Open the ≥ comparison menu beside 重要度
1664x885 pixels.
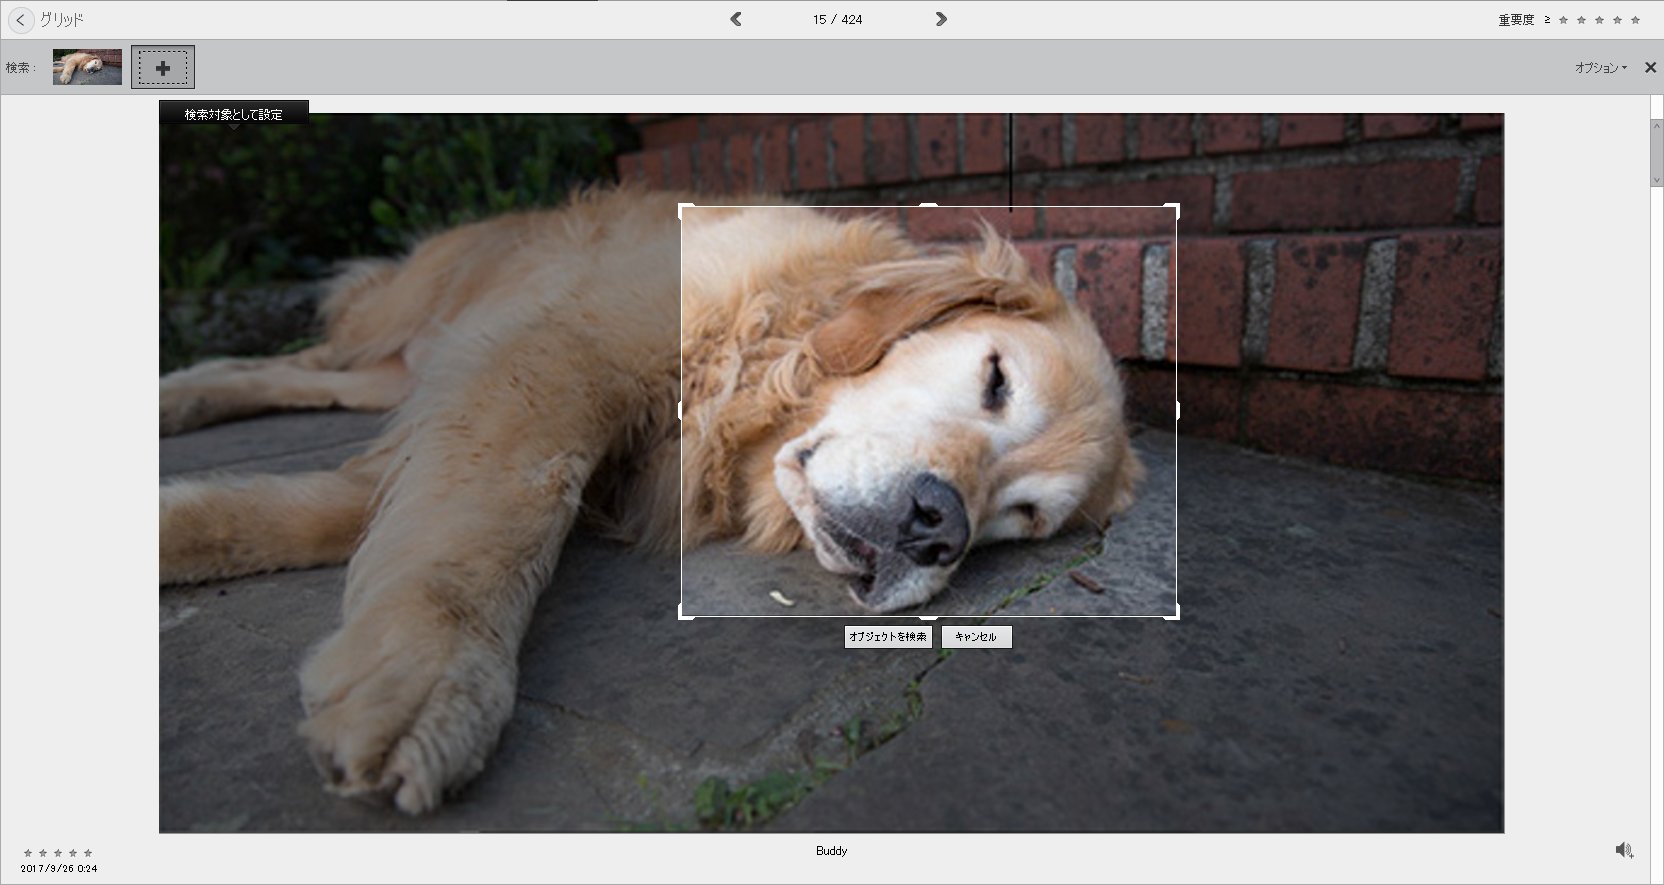click(1547, 20)
